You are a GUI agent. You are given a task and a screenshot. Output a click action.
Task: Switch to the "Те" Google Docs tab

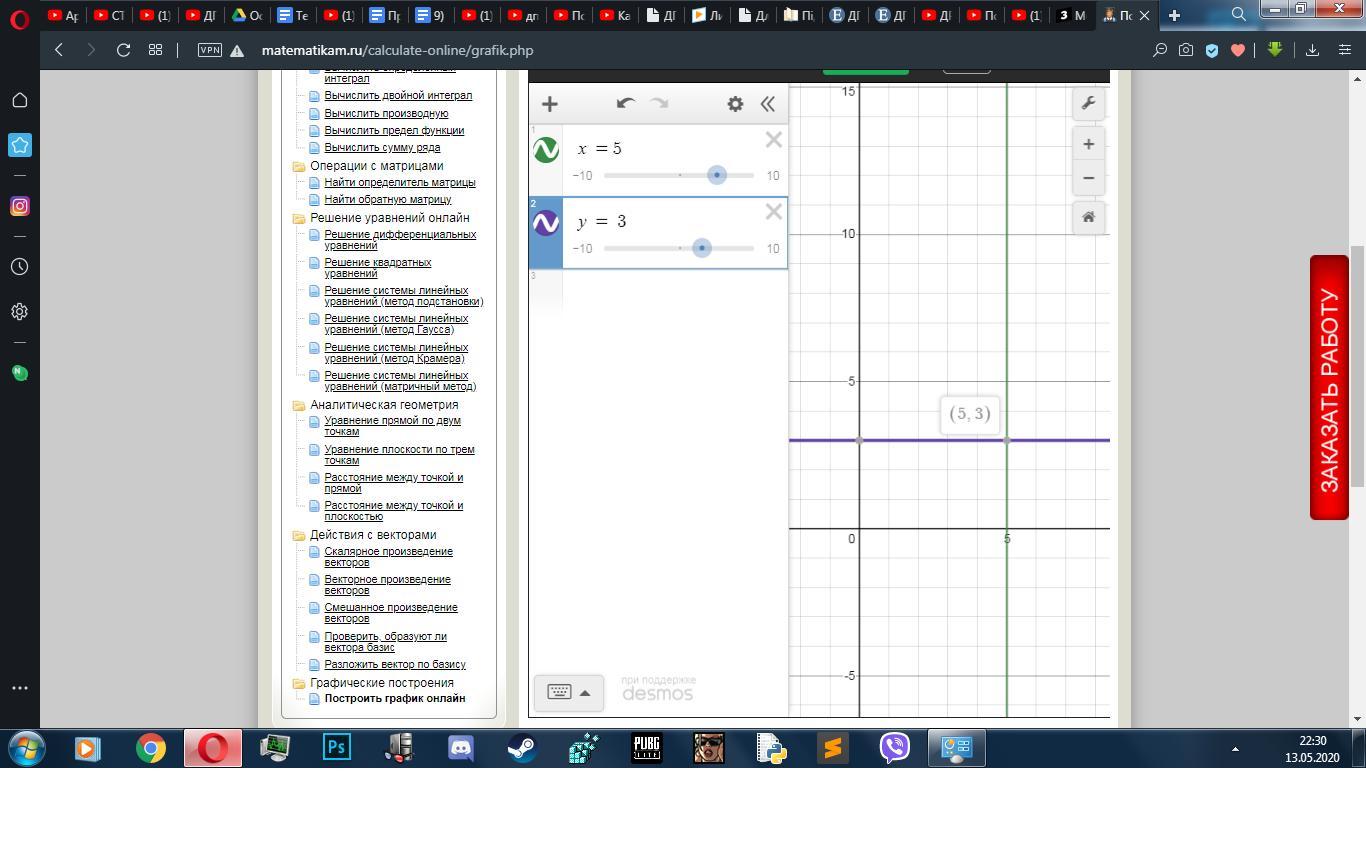(x=292, y=15)
